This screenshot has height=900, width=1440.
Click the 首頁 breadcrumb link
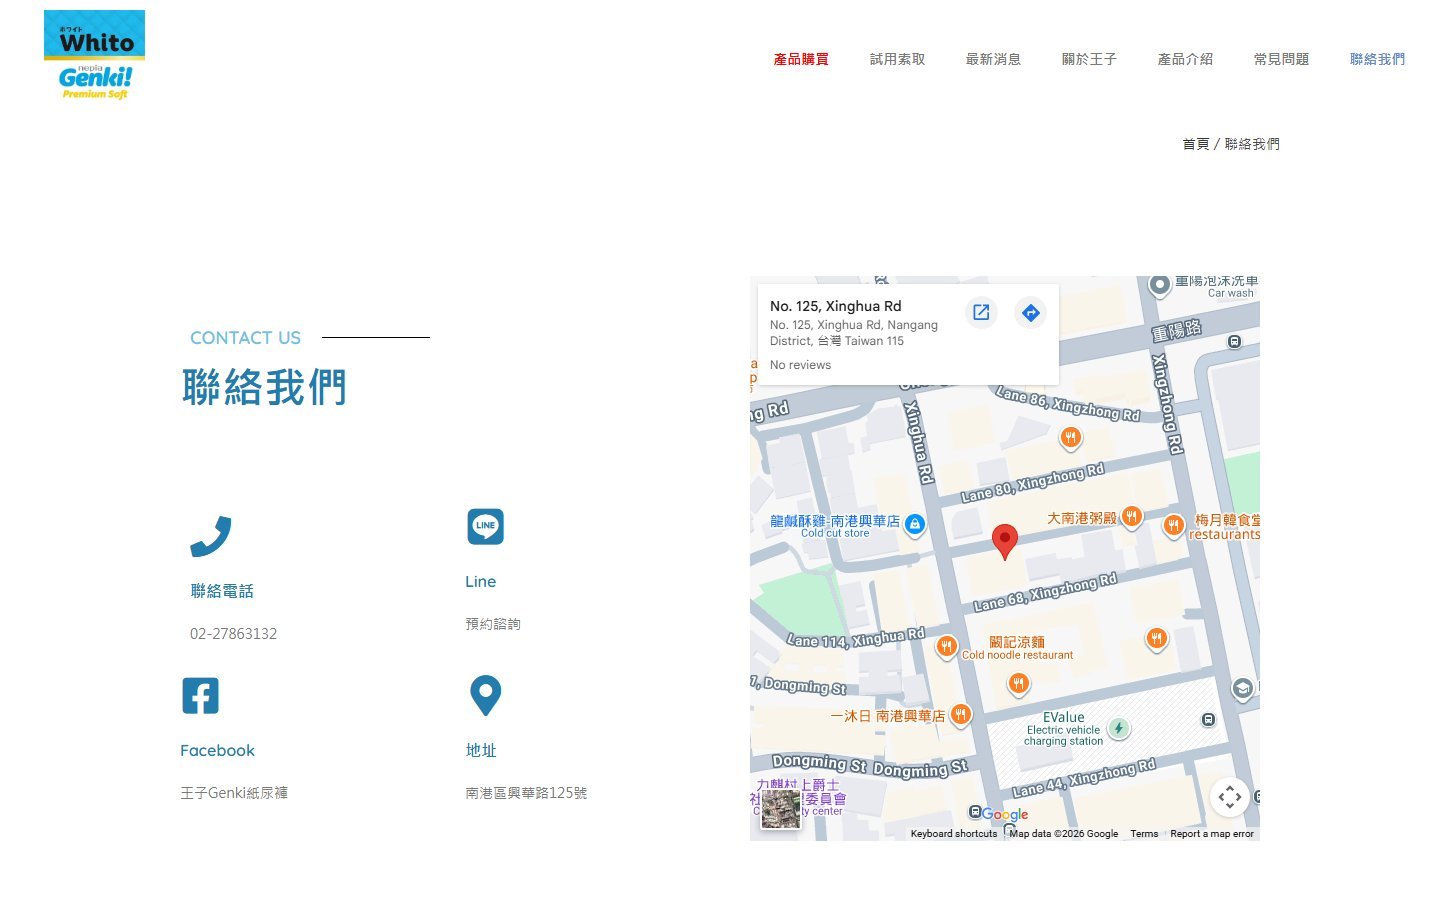point(1195,144)
